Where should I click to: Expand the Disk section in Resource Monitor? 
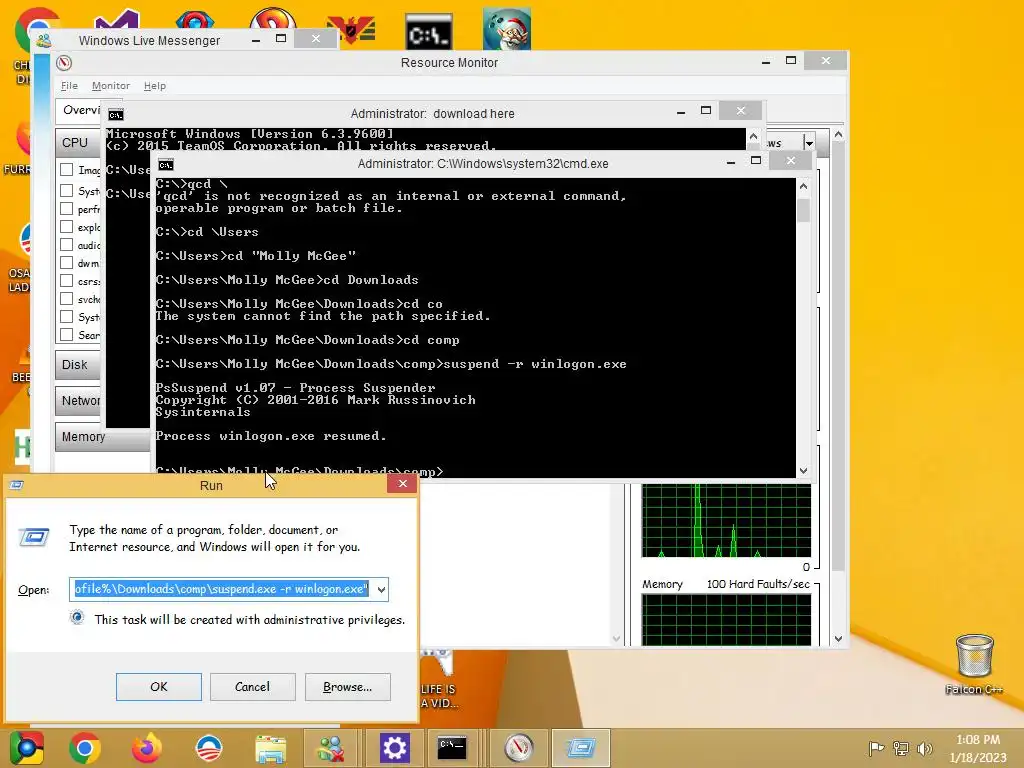point(78,364)
